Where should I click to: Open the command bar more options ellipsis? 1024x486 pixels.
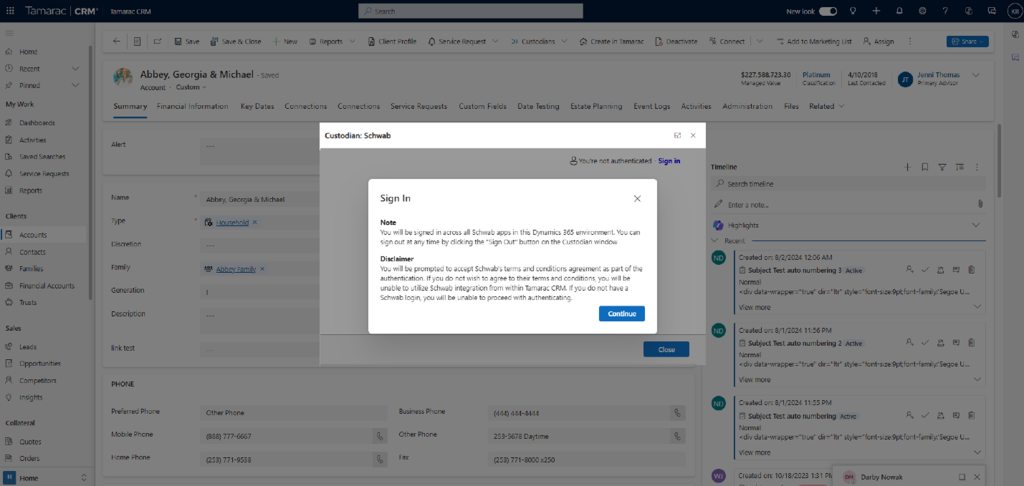910,41
